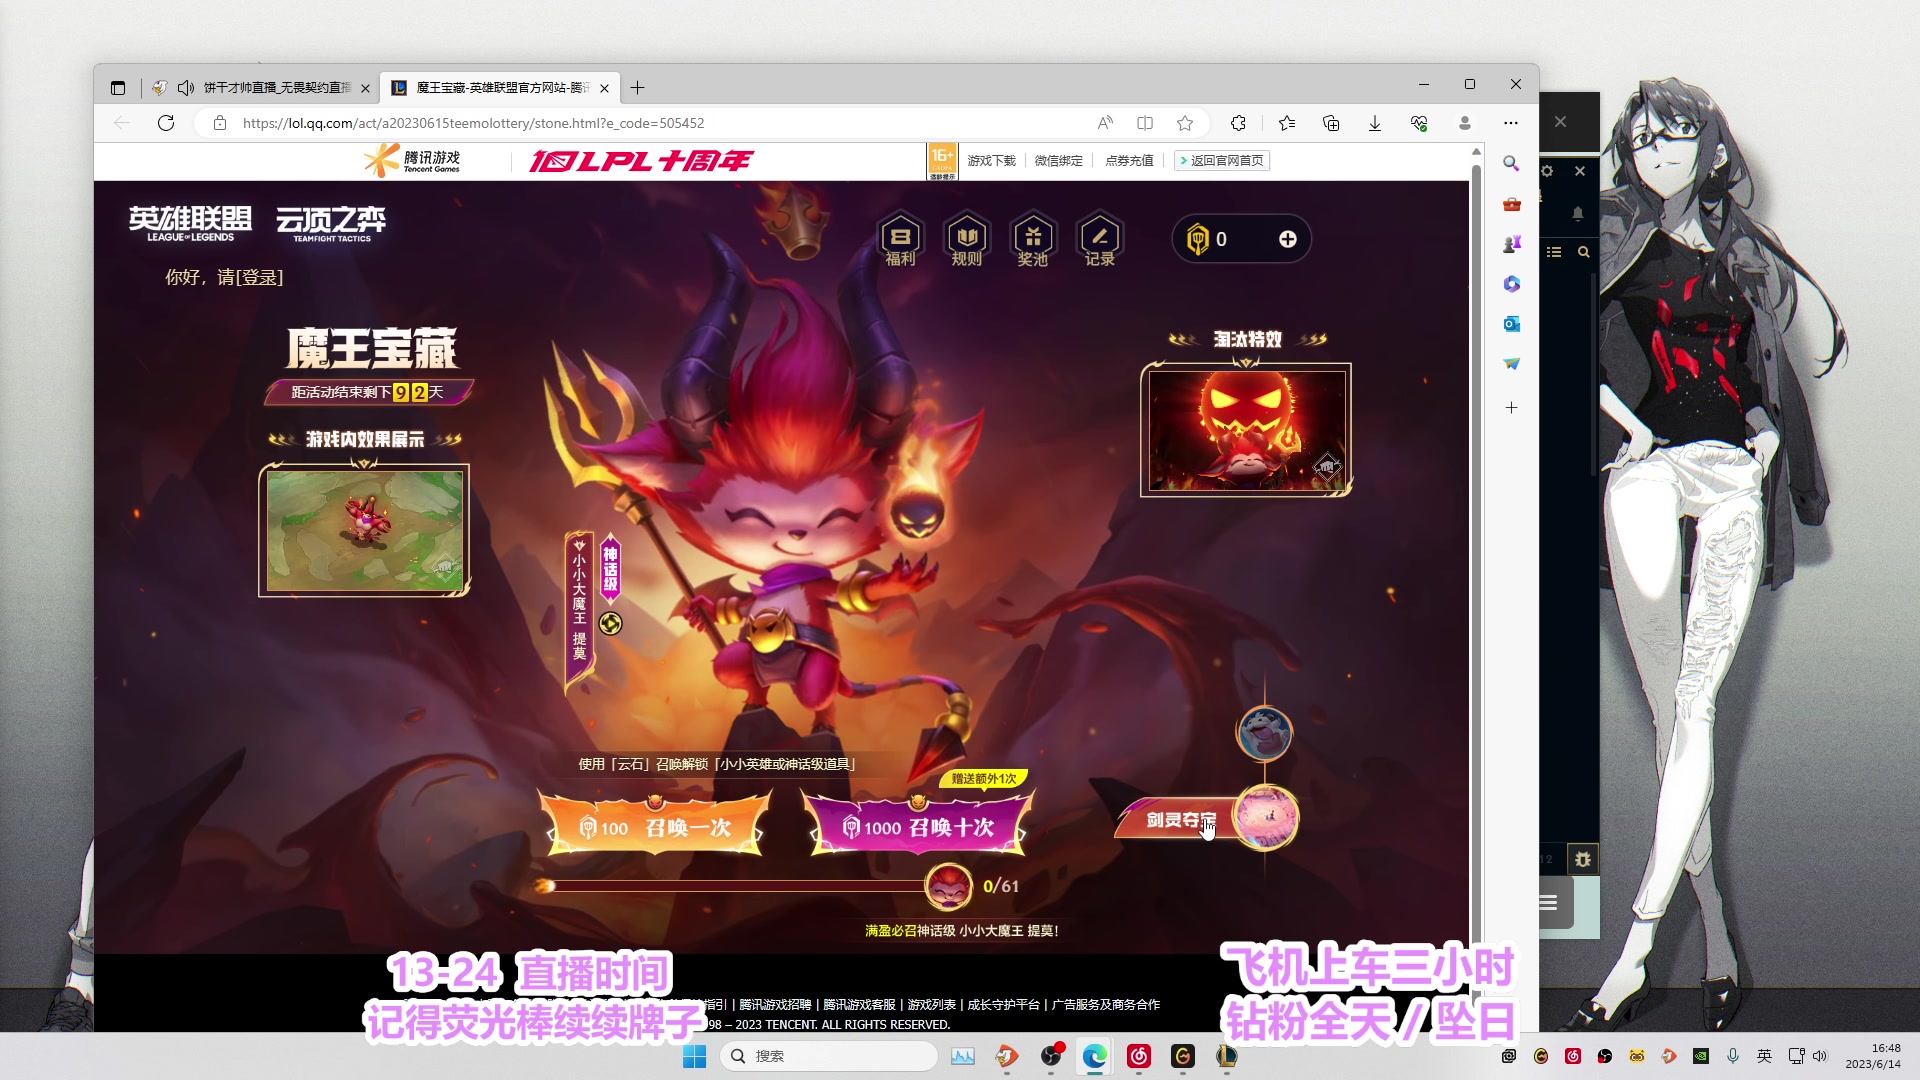Viewport: 1920px width, 1080px height.
Task: Click the notification bell in the League client
Action: [x=1577, y=213]
